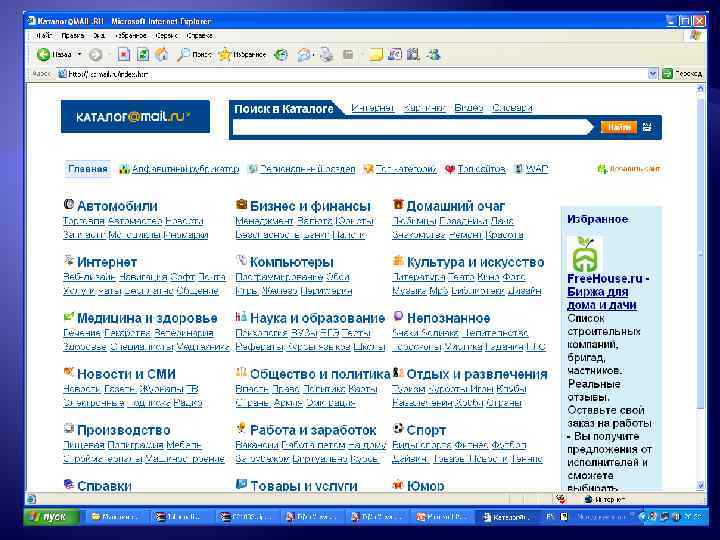Open the Общество и политика link
Image resolution: width=720 pixels, height=540 pixels.
pyautogui.click(x=320, y=374)
